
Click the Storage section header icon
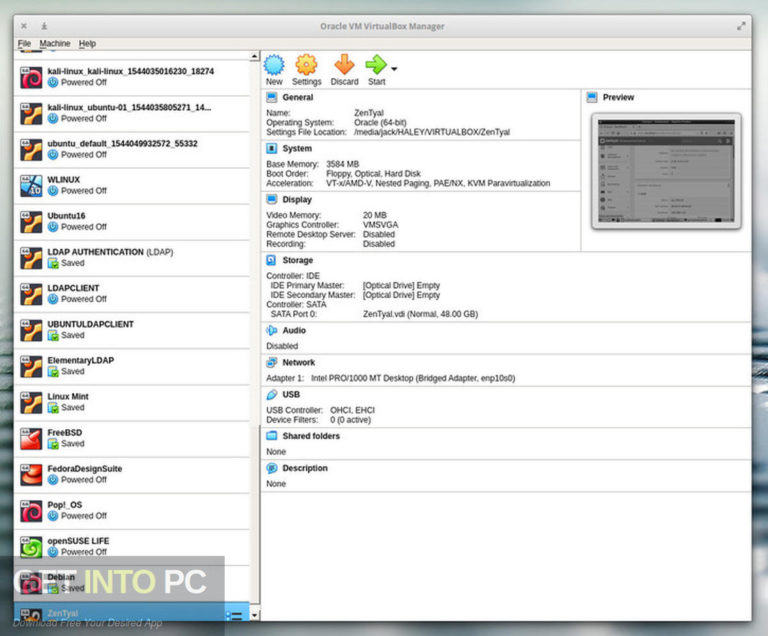271,260
